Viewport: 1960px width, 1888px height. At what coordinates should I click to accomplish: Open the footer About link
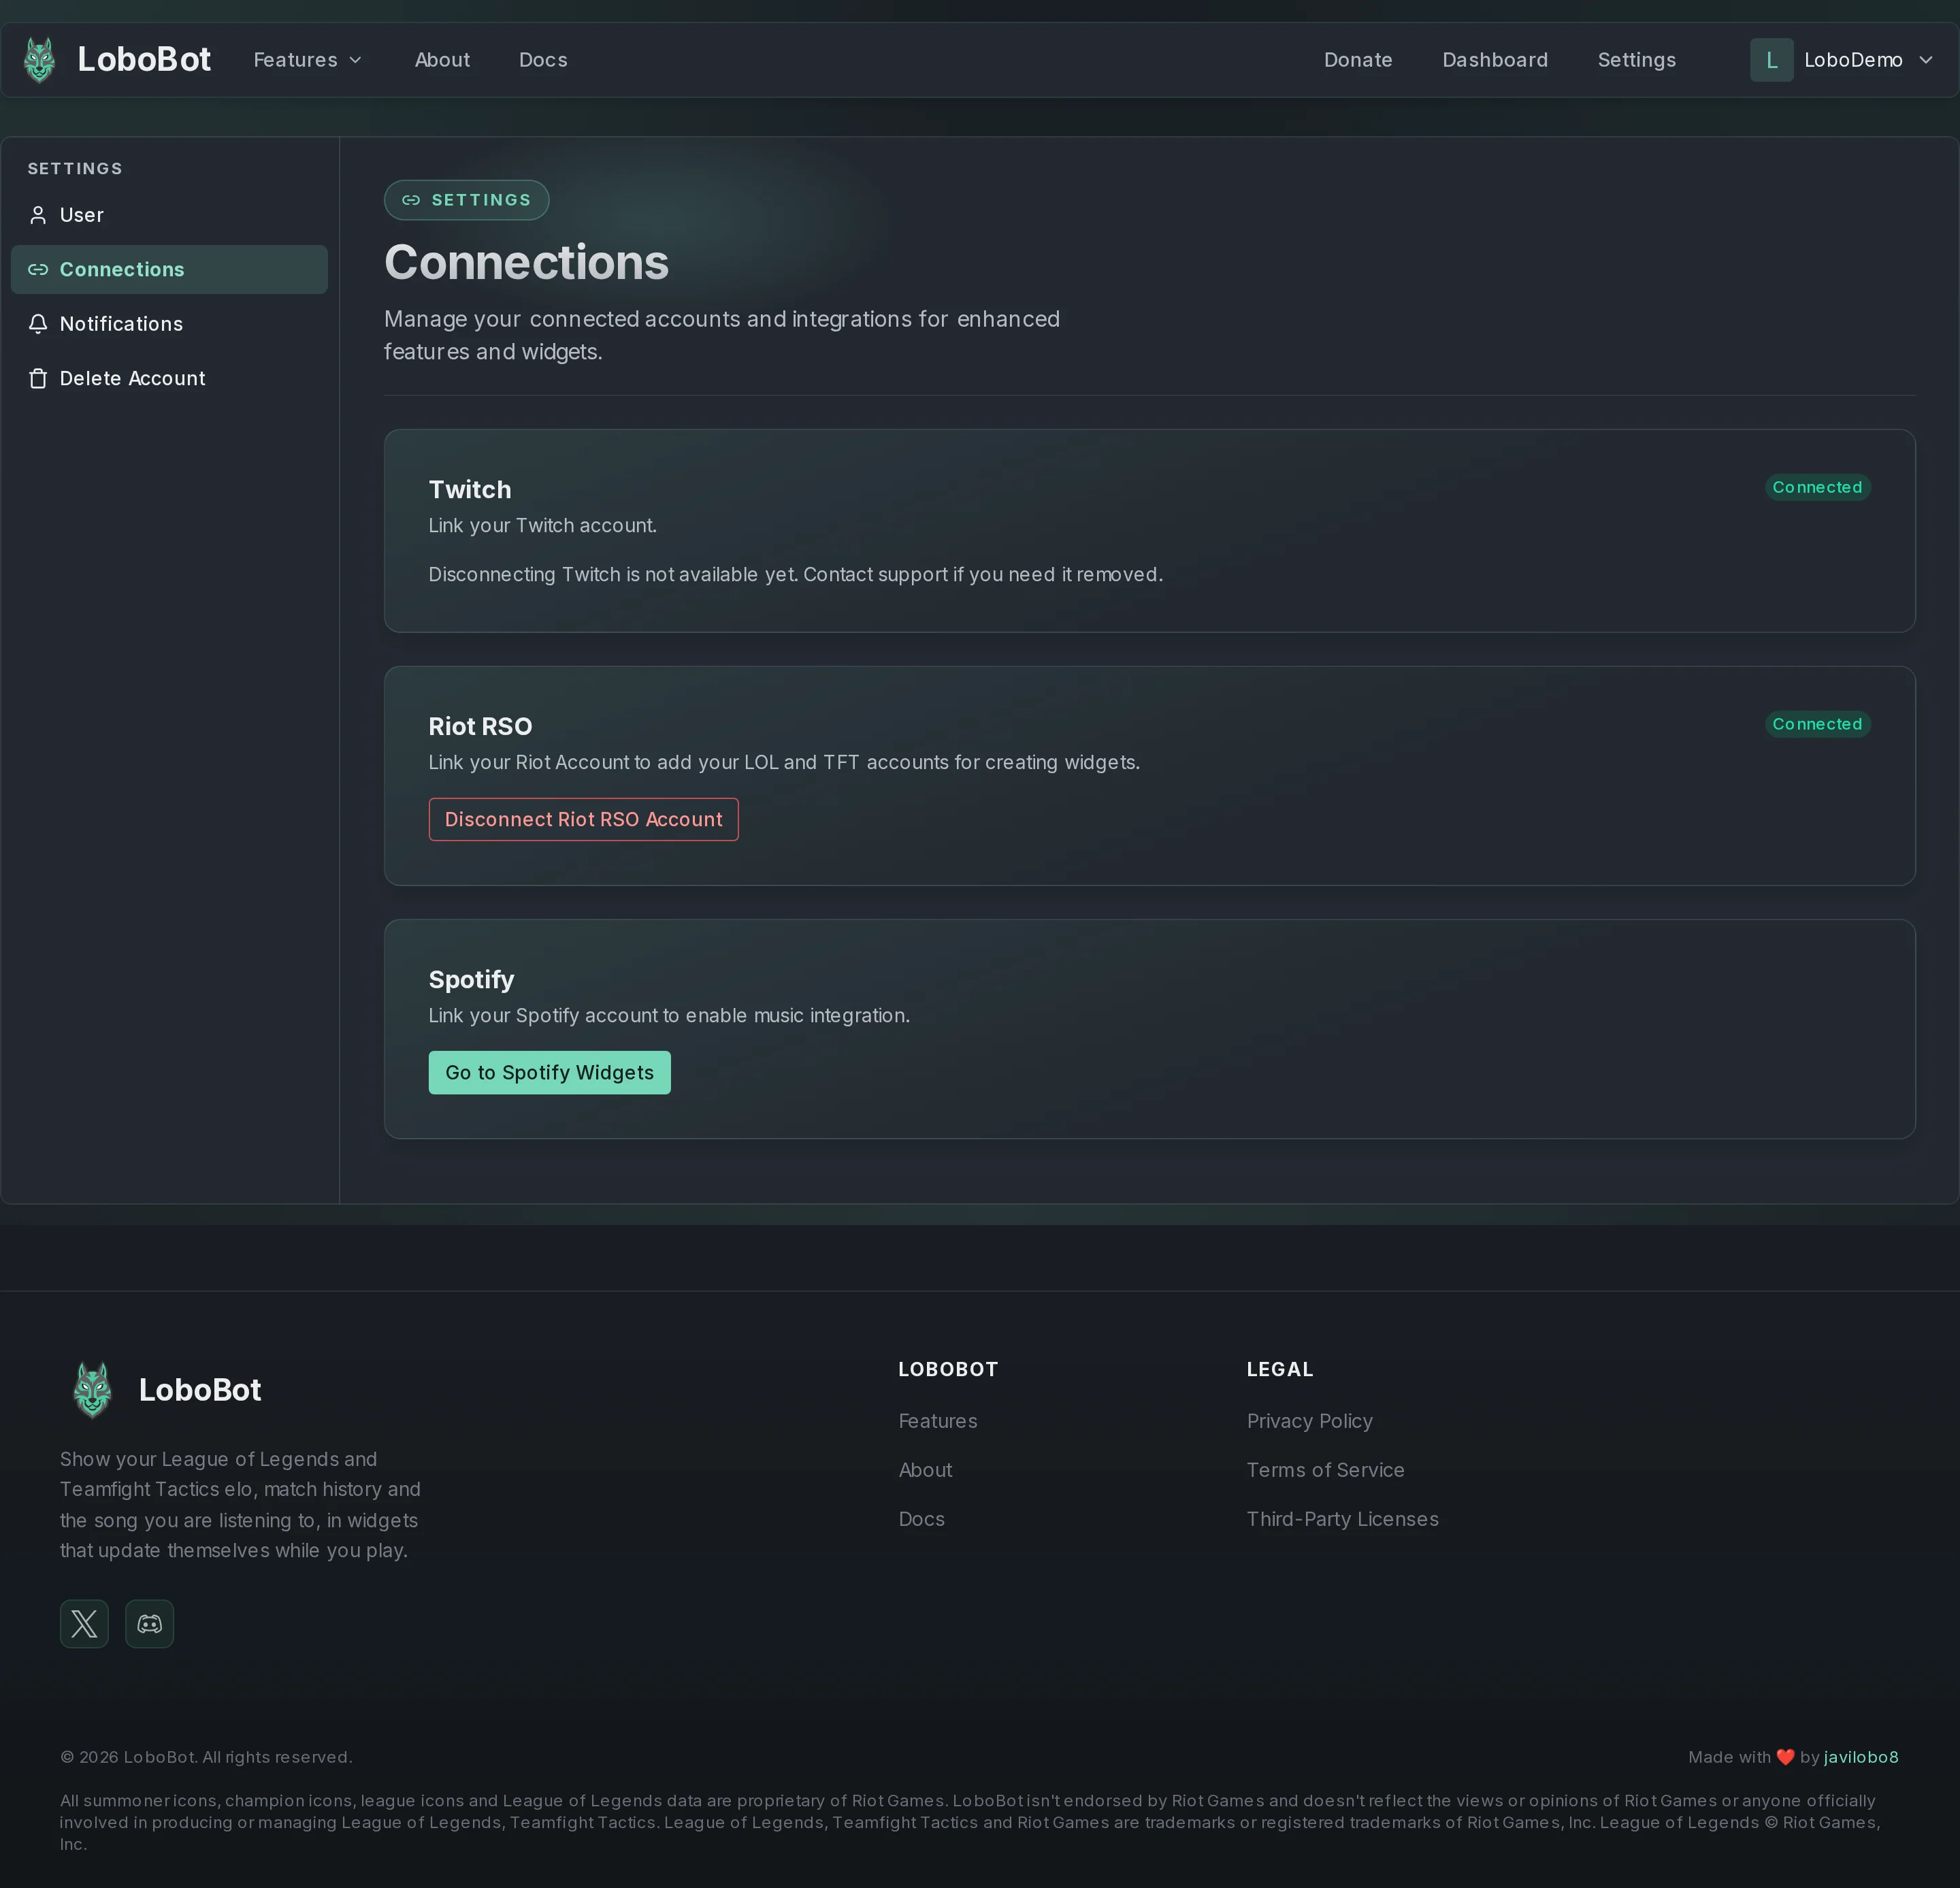coord(925,1470)
